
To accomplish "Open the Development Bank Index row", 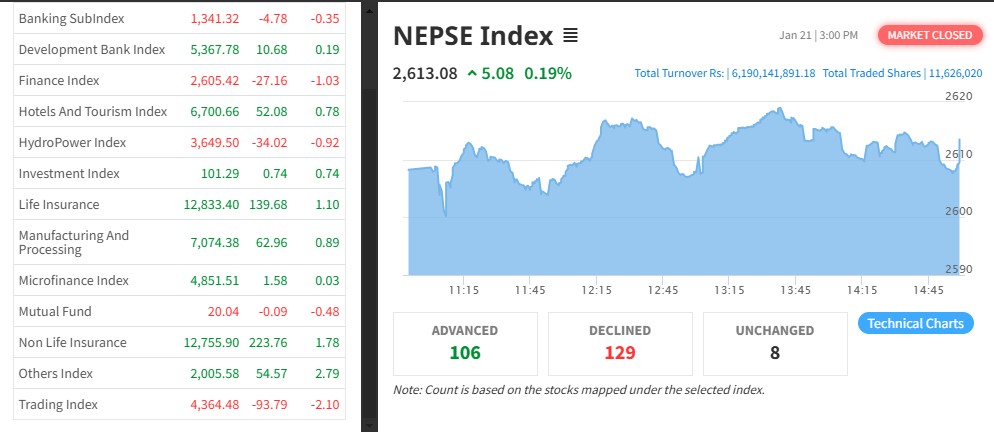I will click(x=91, y=49).
